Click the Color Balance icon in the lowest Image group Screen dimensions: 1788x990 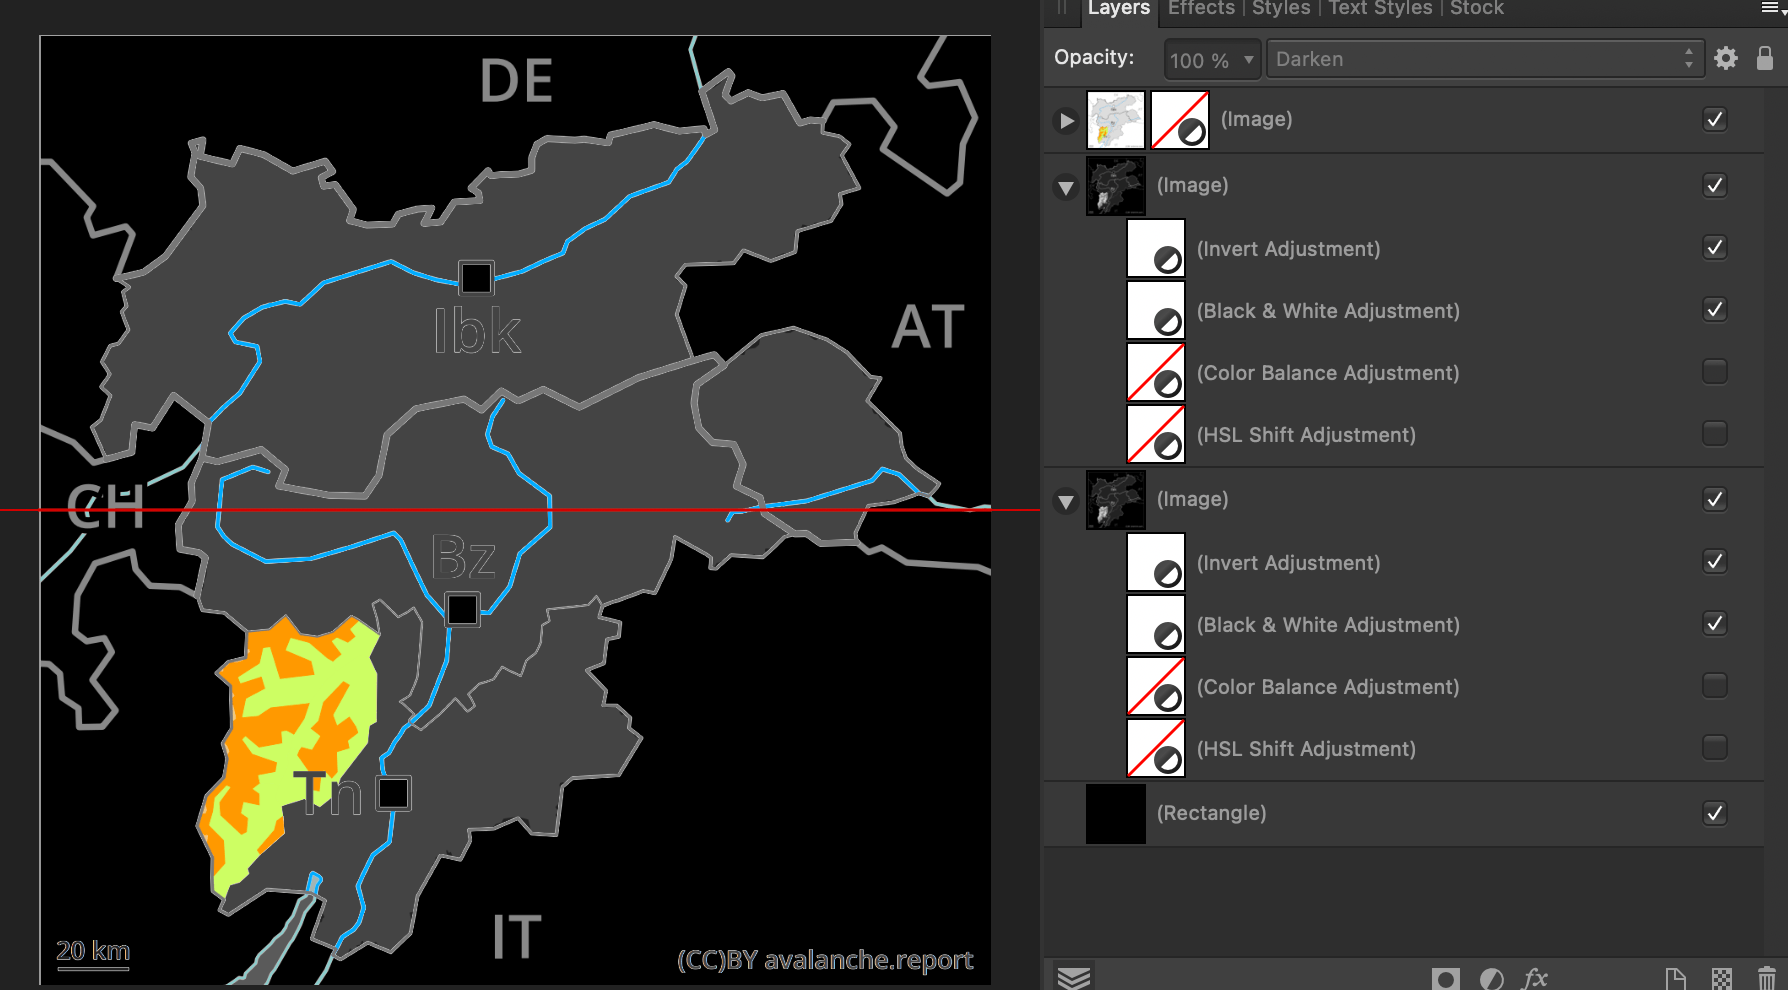1156,686
